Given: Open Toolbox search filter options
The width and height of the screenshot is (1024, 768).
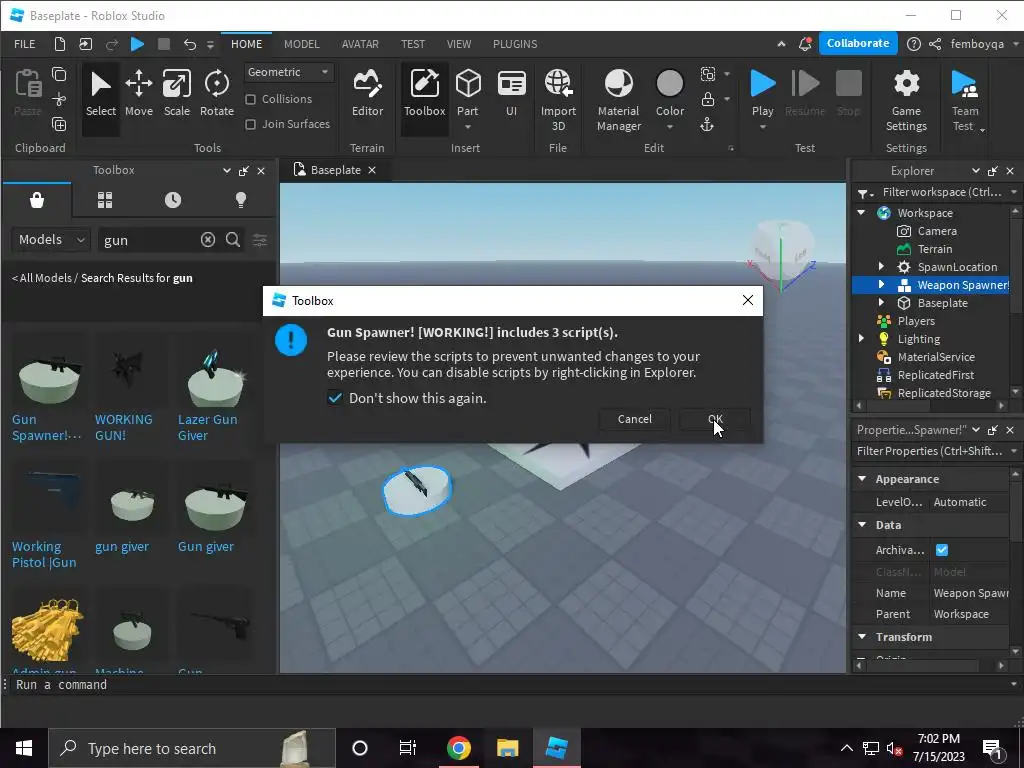Looking at the screenshot, I should pos(260,240).
